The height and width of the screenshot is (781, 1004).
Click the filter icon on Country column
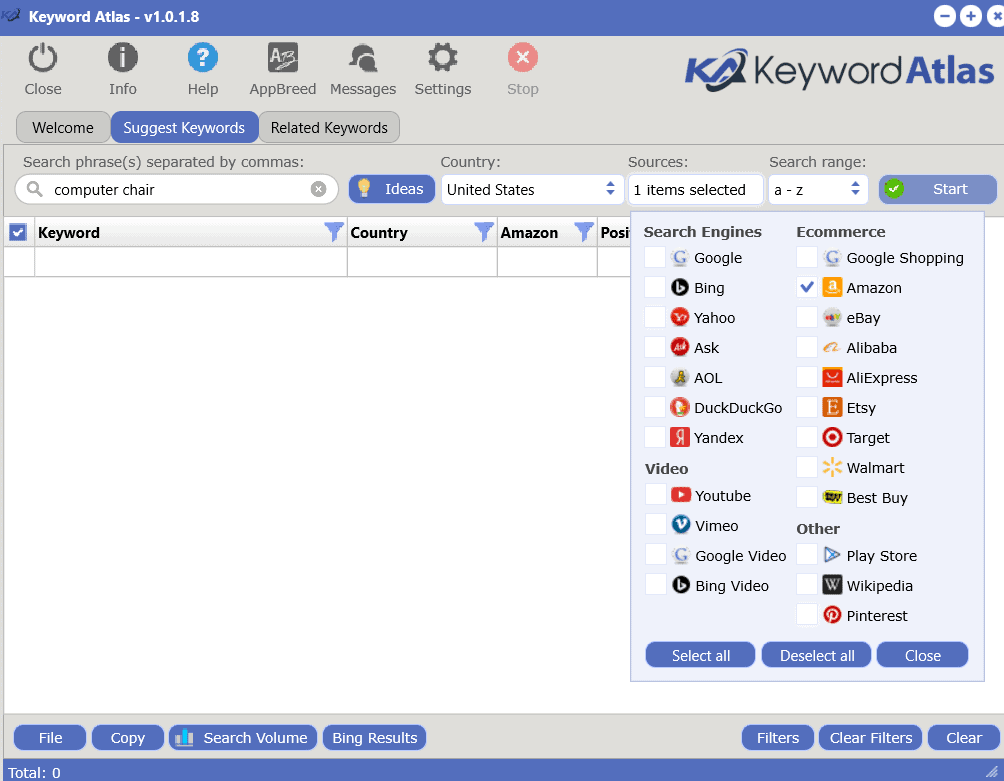click(x=484, y=232)
